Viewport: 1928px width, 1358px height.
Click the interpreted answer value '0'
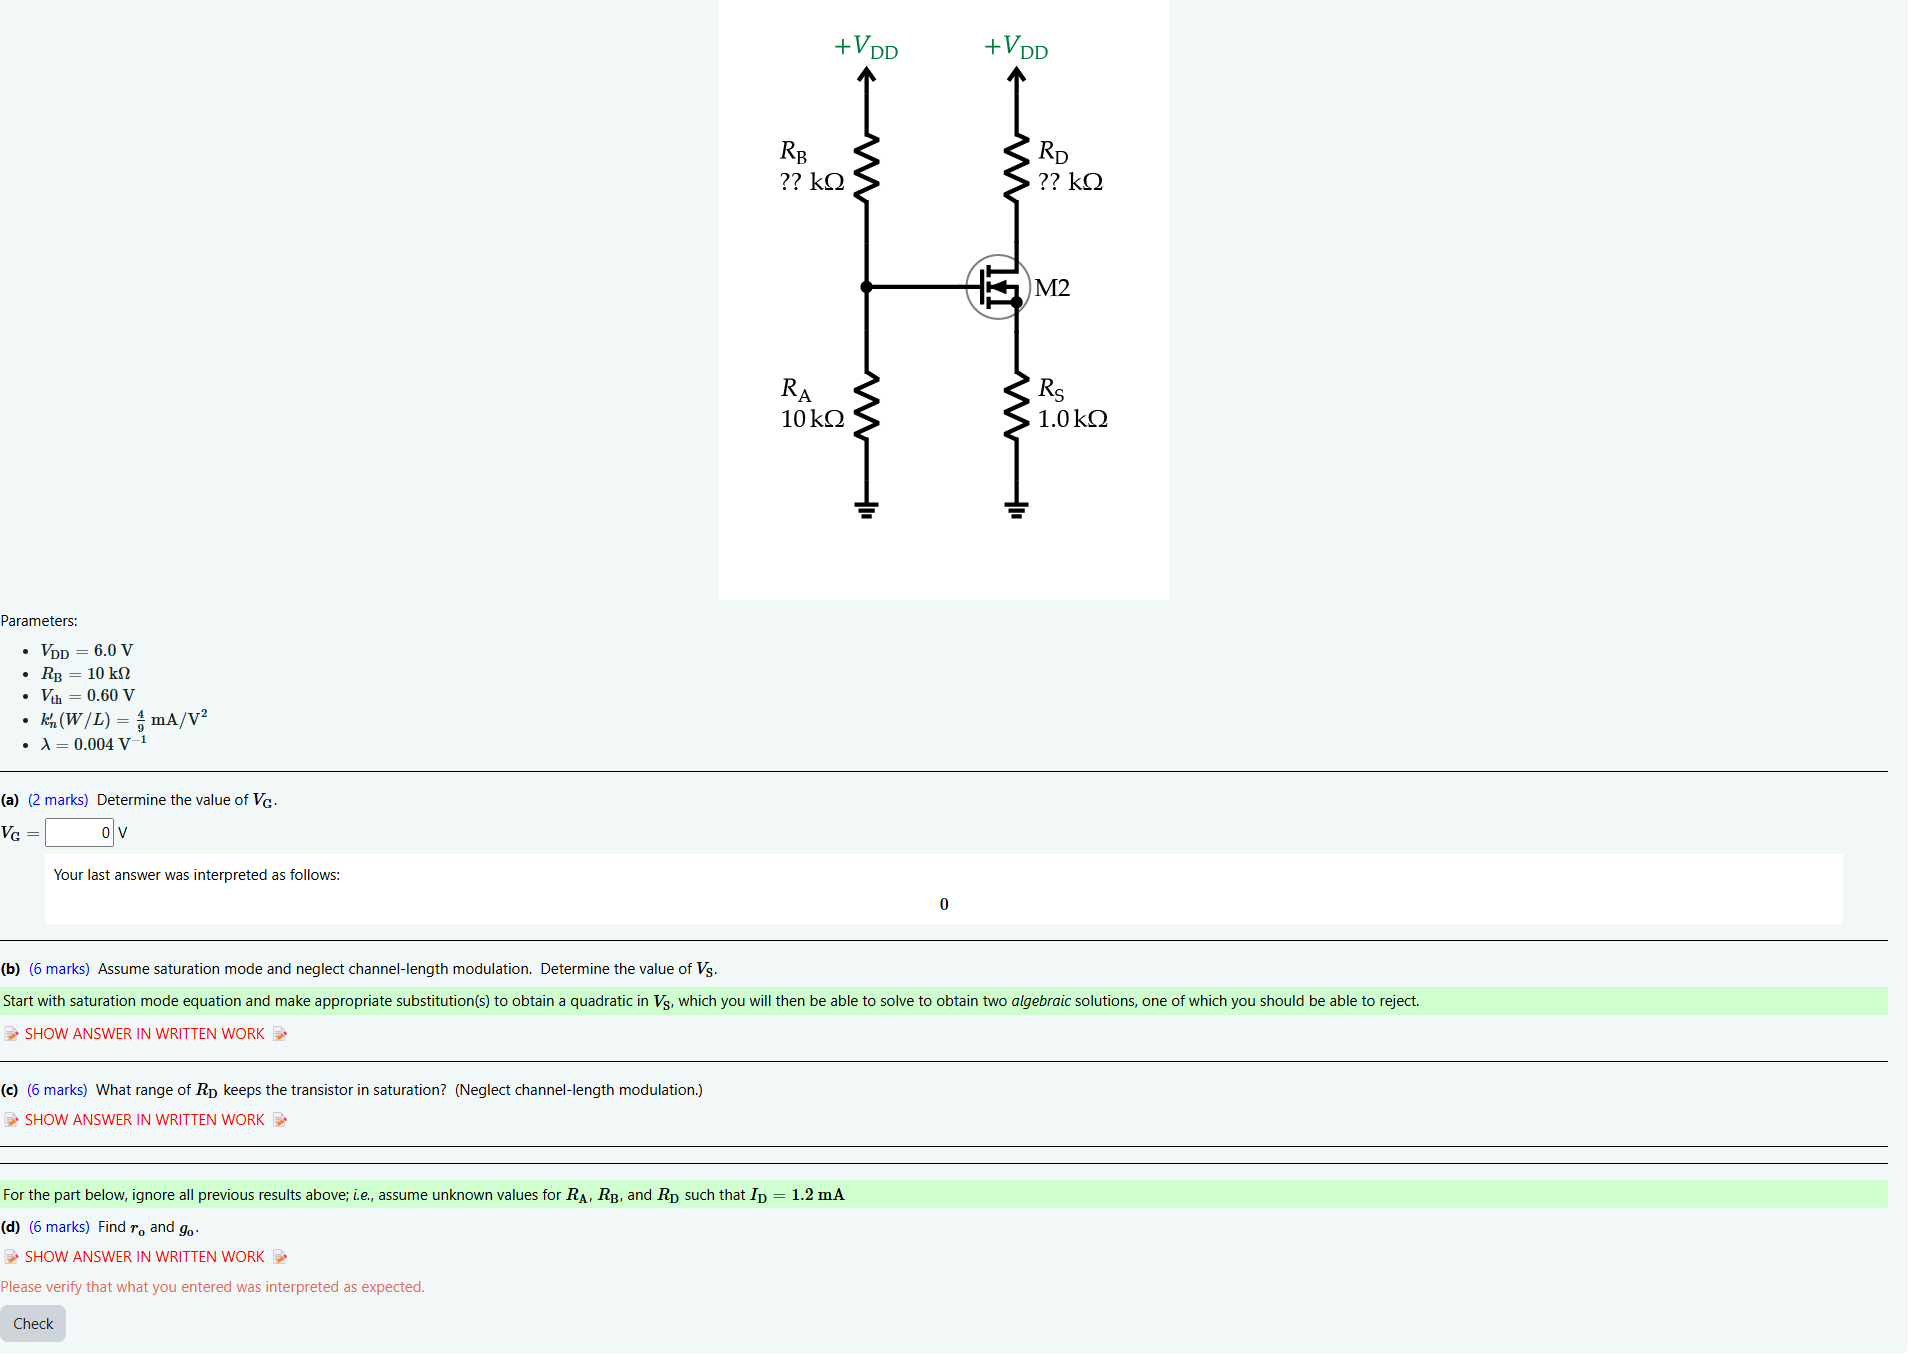[944, 905]
